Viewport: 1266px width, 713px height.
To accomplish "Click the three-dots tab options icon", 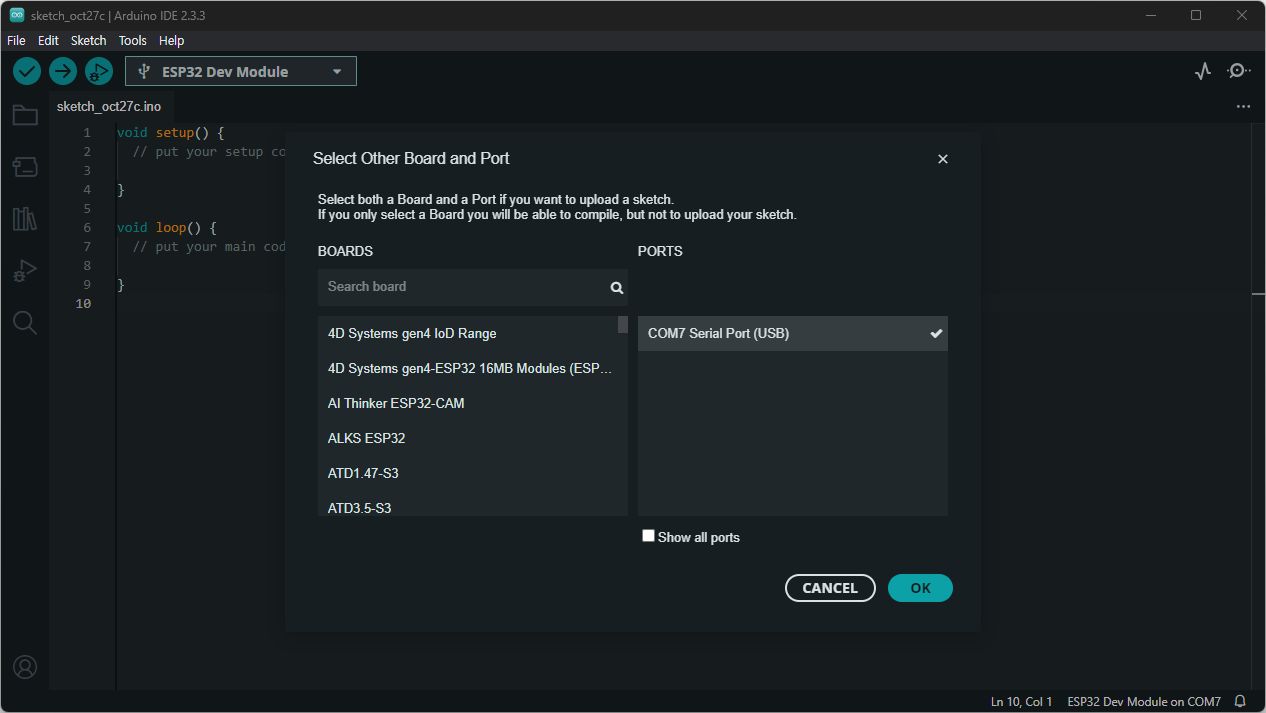I will point(1243,106).
